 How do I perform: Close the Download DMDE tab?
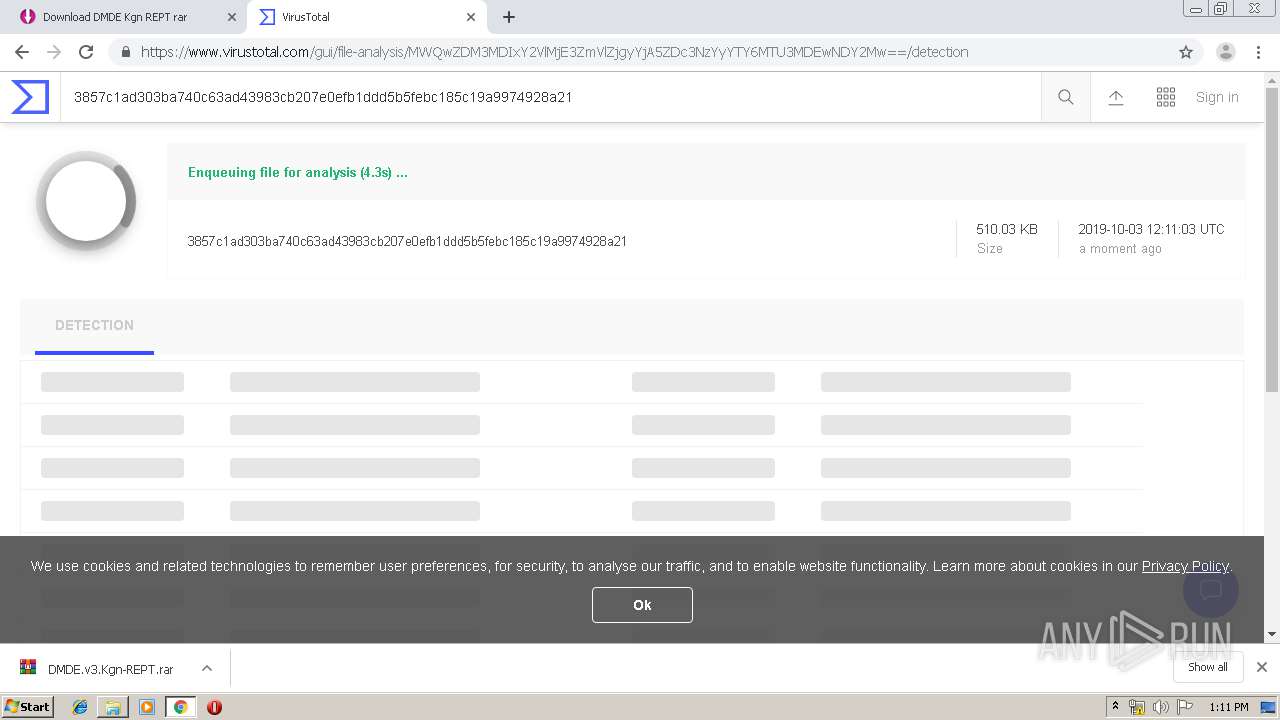(x=231, y=17)
